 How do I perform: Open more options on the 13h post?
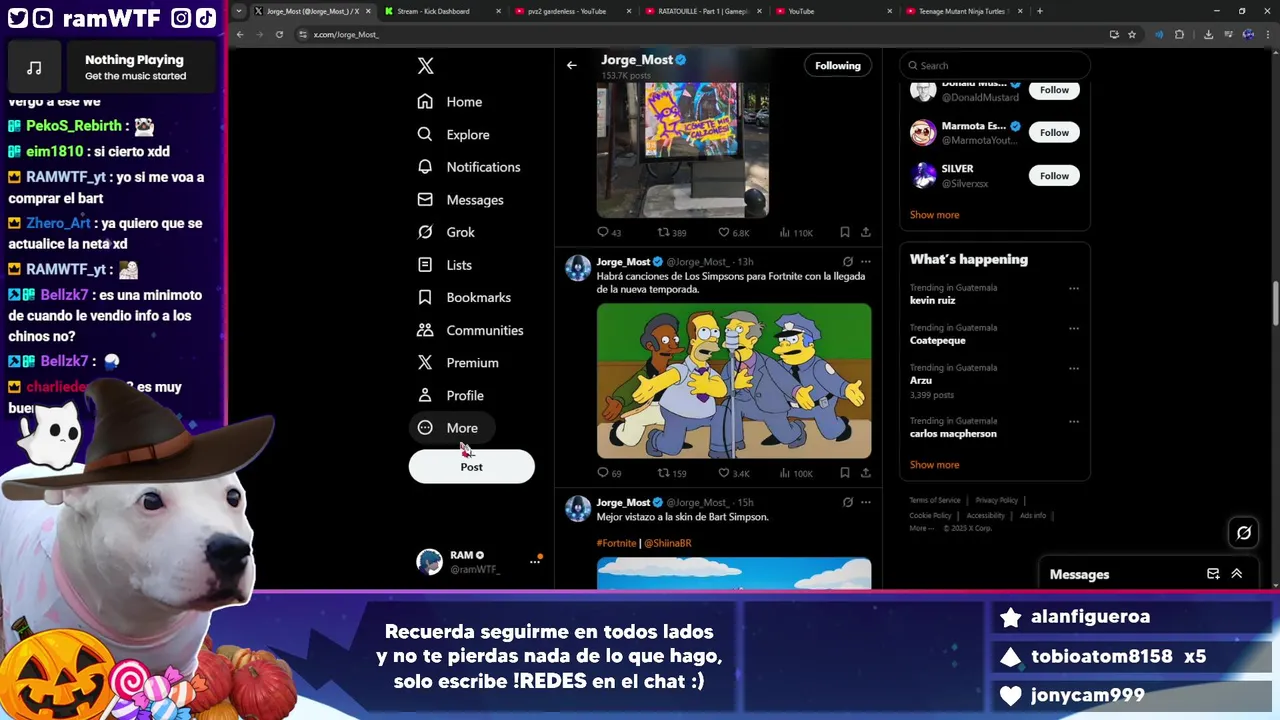tap(866, 262)
